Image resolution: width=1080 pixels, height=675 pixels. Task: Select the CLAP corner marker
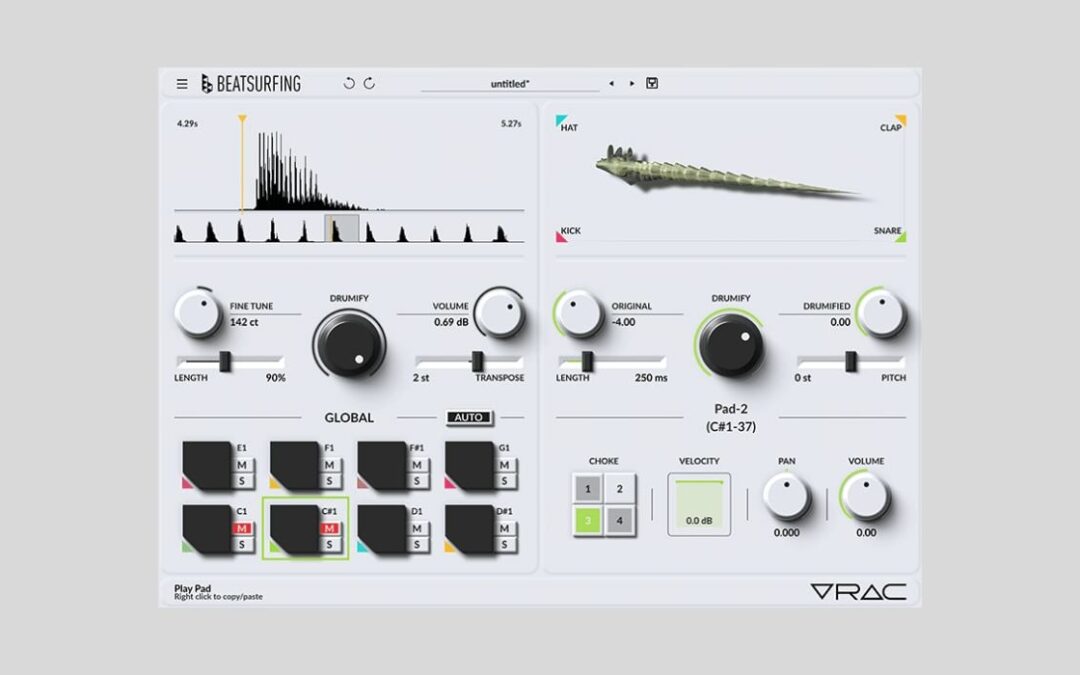coord(900,121)
